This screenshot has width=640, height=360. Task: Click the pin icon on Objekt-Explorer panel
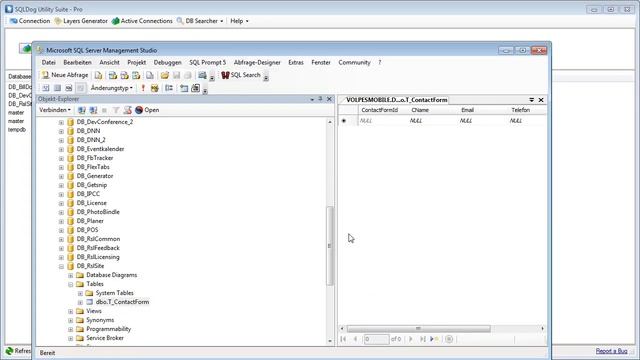point(320,99)
